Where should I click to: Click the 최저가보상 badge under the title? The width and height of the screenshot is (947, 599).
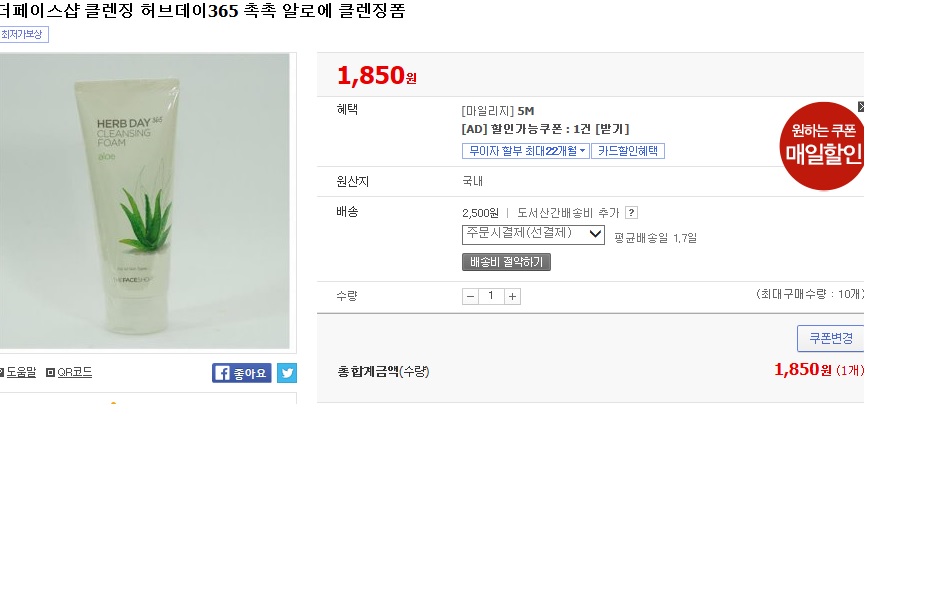click(22, 35)
